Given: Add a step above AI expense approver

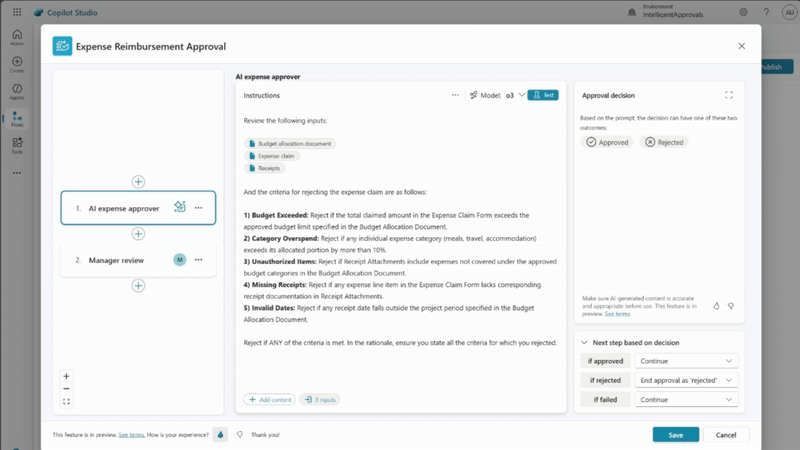Looking at the screenshot, I should click(138, 182).
